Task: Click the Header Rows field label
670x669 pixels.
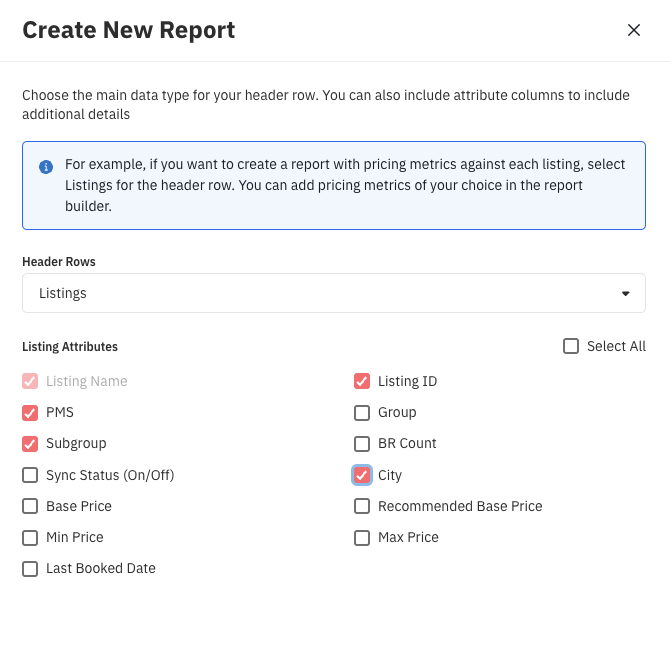Action: tap(59, 261)
